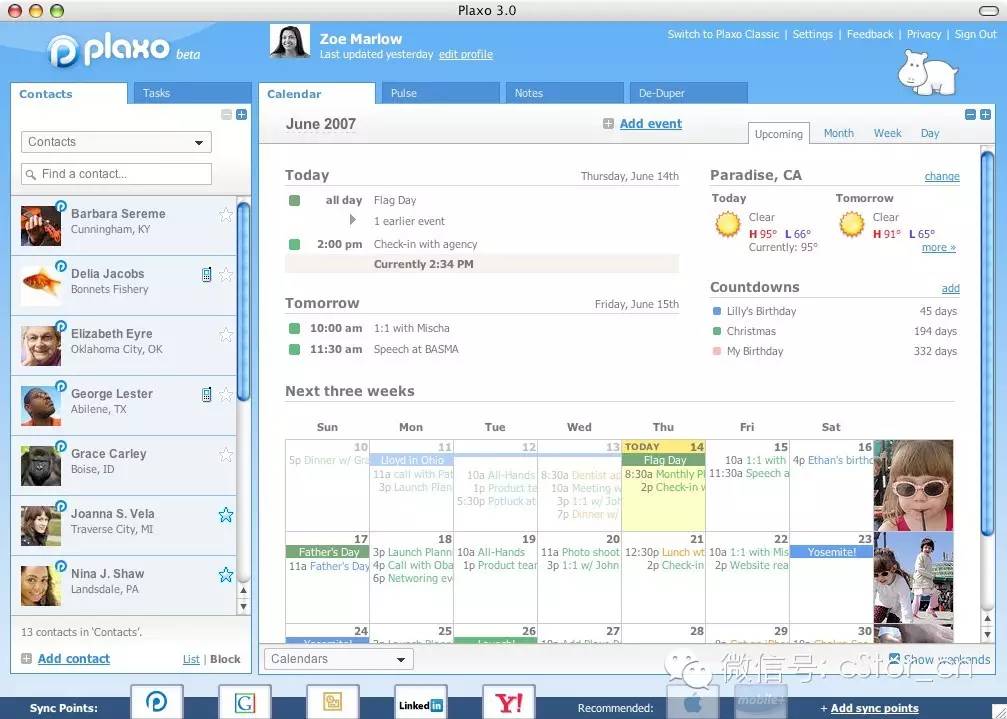
Task: Star Grace Carley as favorite
Action: tap(225, 455)
